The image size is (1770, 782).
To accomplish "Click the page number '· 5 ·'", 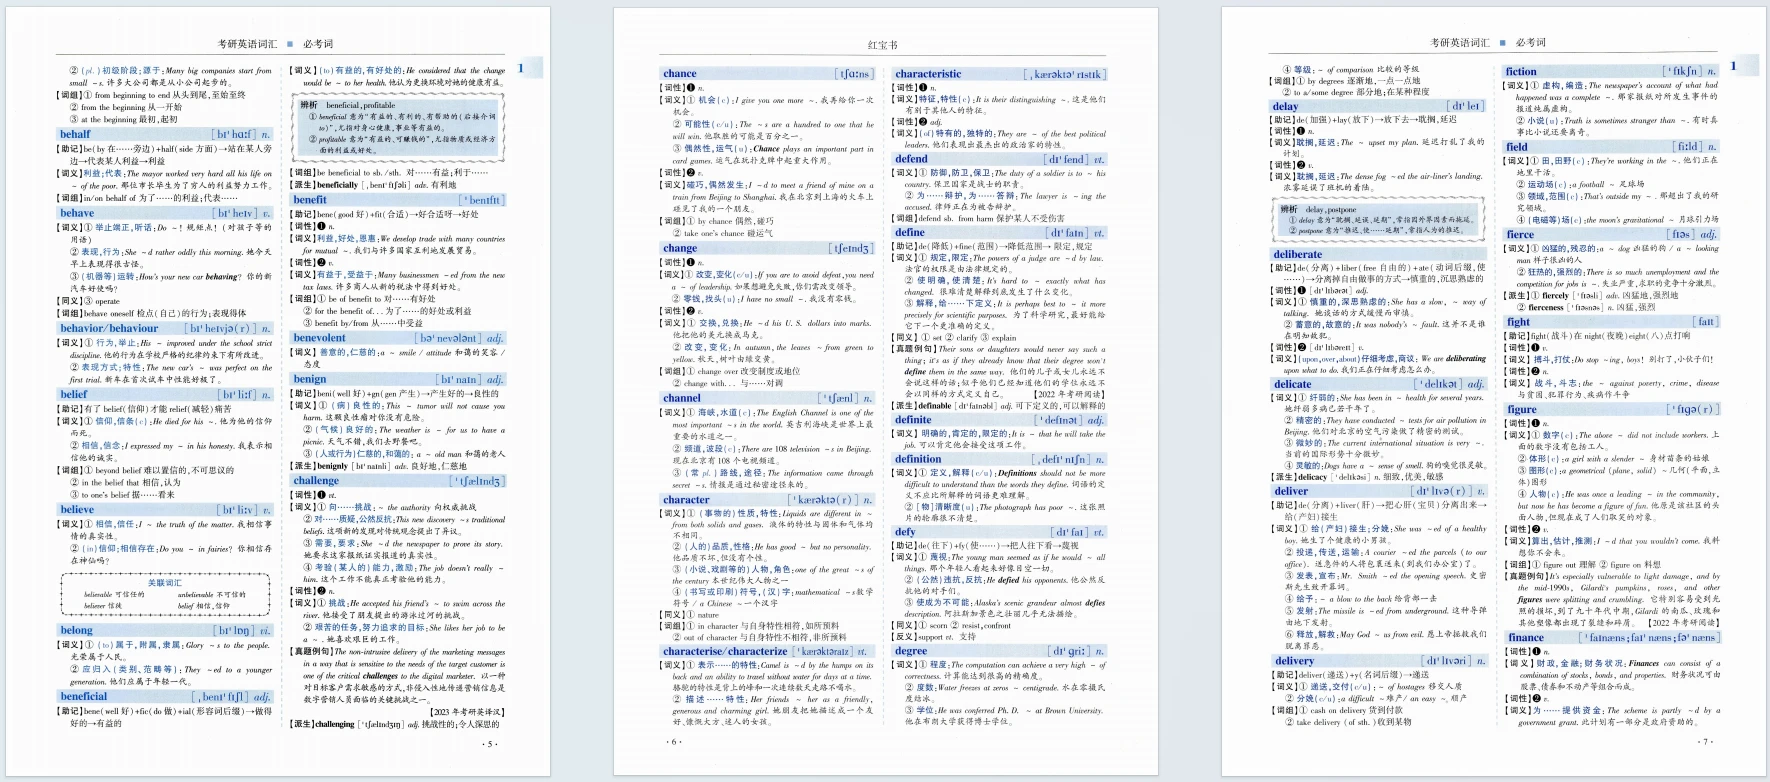I will 489,744.
